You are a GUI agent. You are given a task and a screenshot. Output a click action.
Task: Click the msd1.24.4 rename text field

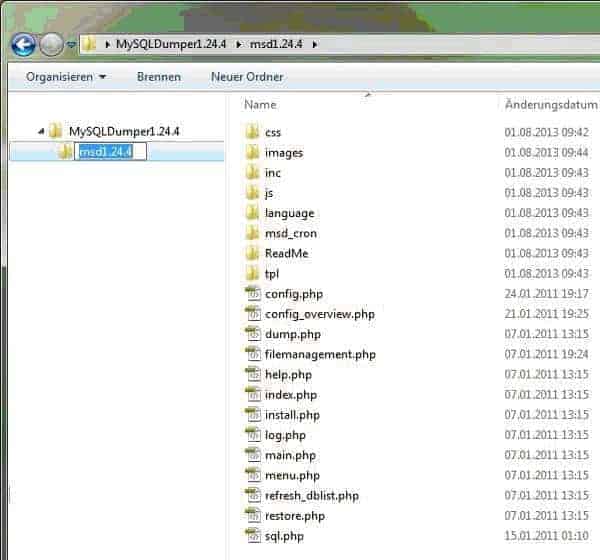tap(111, 151)
